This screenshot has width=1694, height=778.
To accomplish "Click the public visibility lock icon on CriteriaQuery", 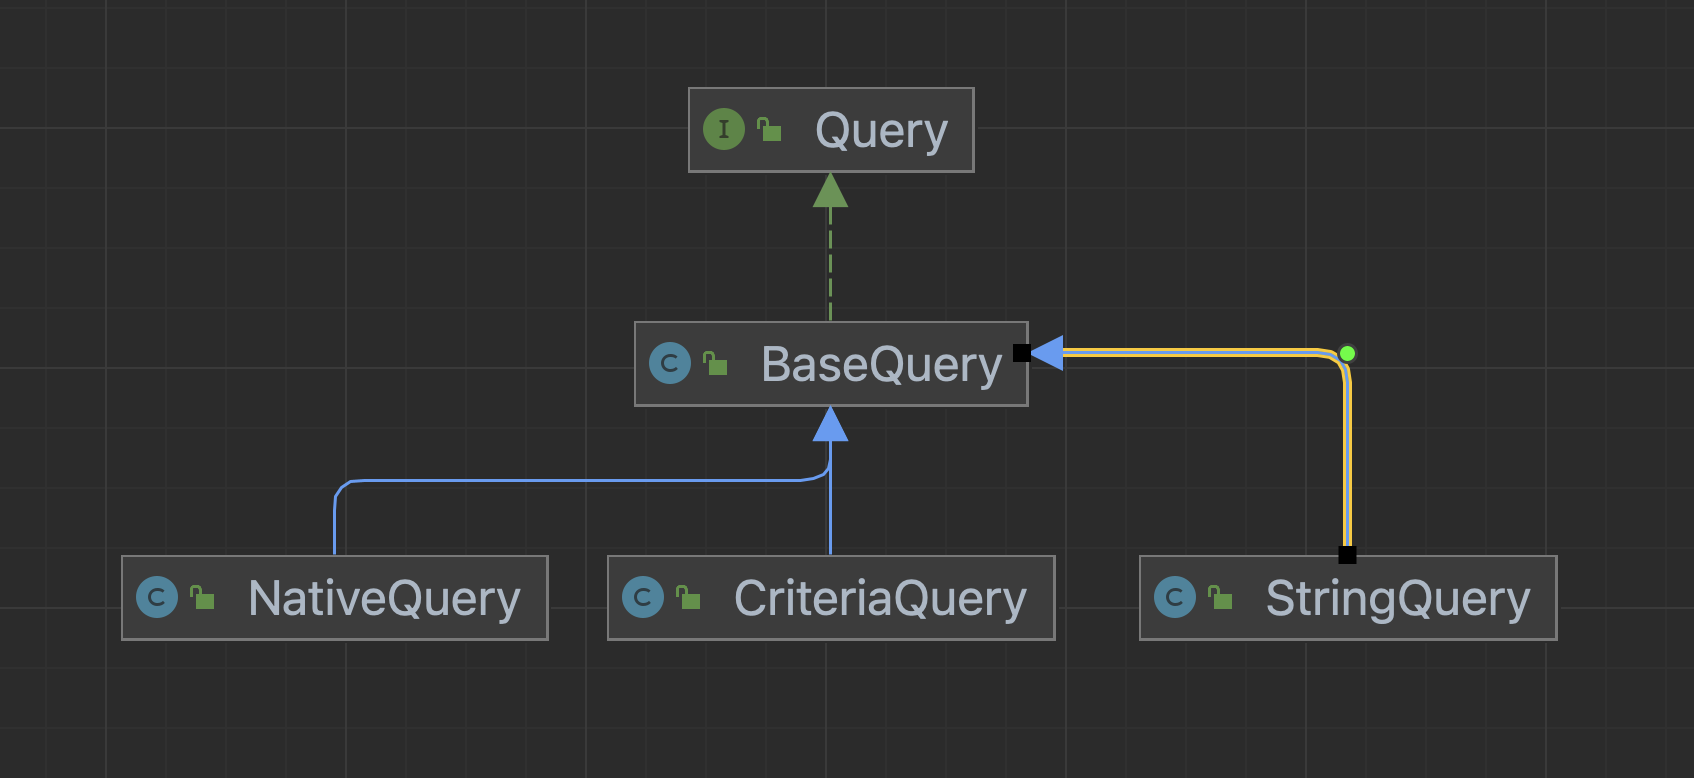I will pos(688,597).
